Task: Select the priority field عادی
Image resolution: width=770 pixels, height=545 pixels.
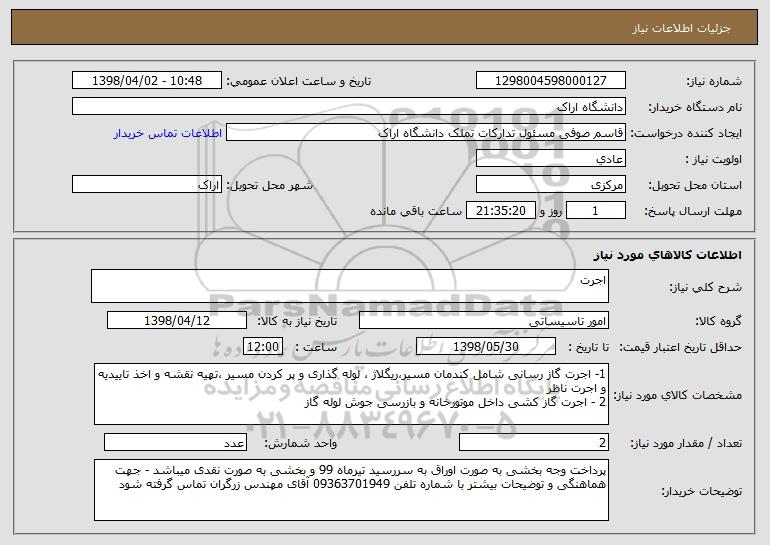Action: (x=550, y=159)
